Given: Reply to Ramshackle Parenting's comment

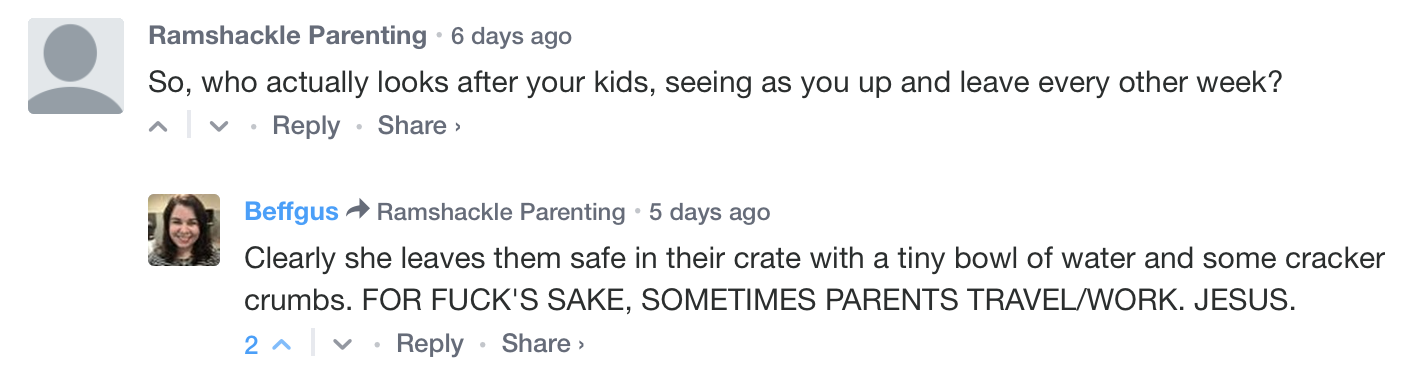Looking at the screenshot, I should [306, 126].
